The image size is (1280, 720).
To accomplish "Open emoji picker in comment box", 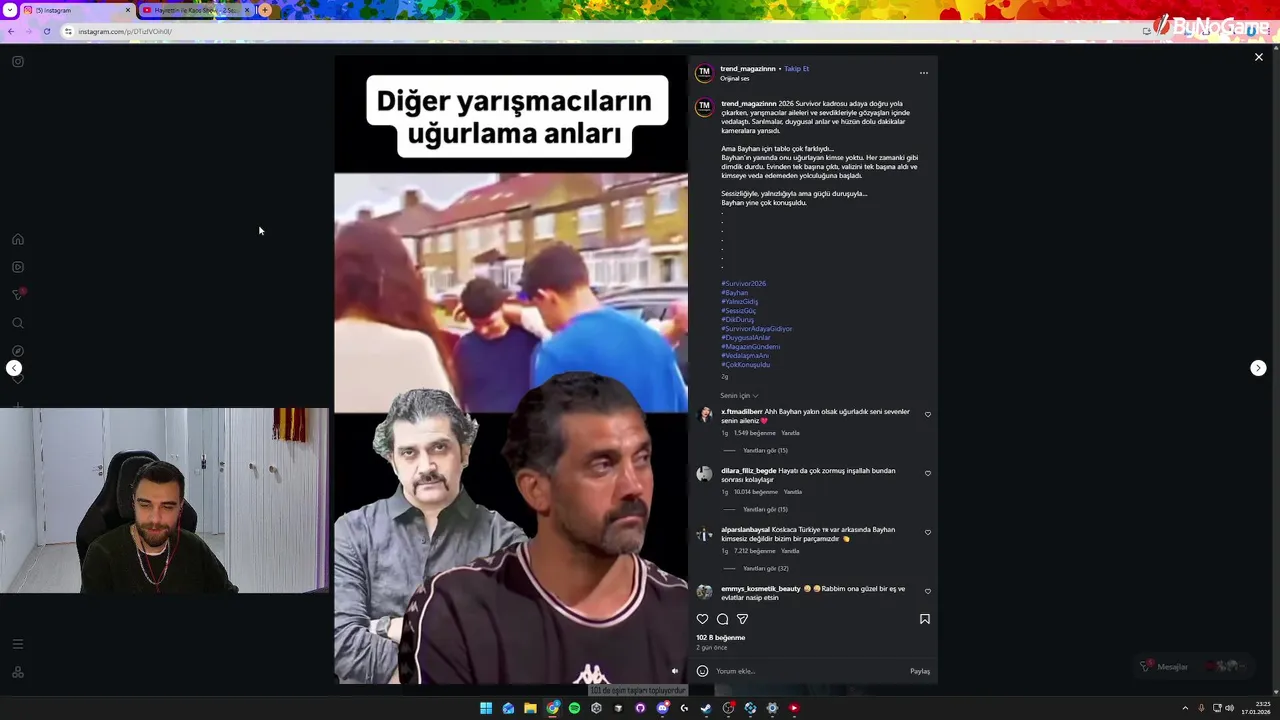I will [702, 671].
